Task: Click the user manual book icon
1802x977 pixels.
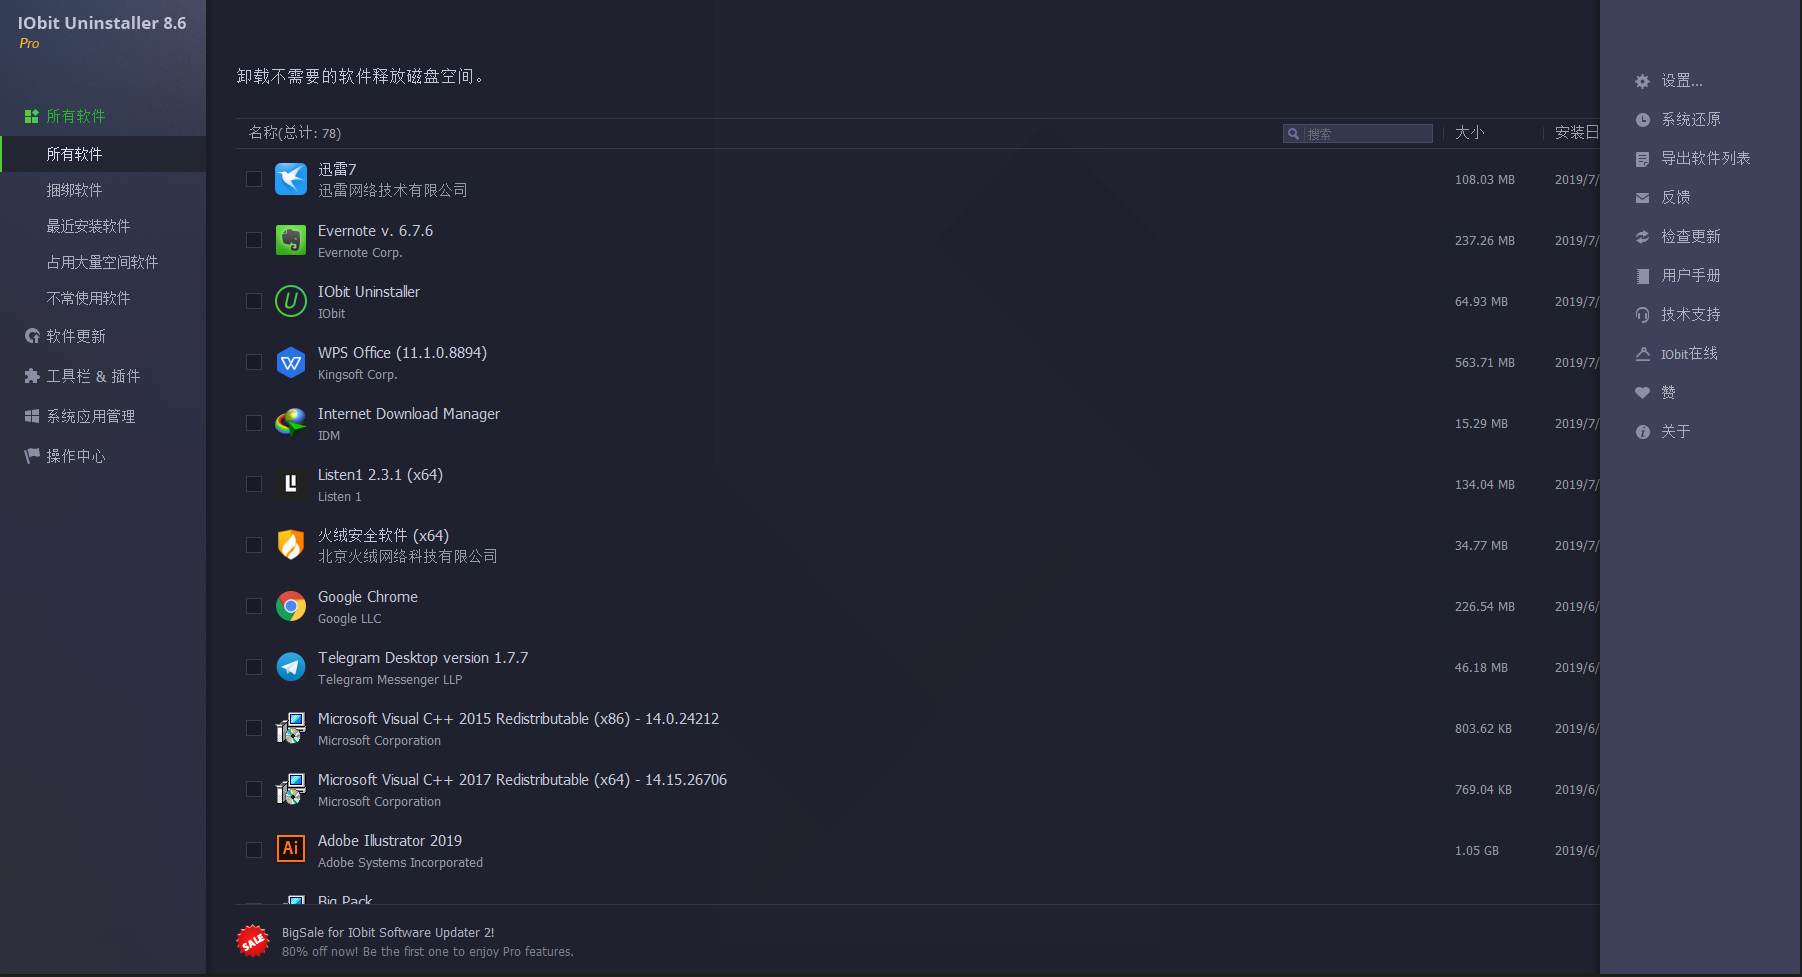Action: point(1642,276)
